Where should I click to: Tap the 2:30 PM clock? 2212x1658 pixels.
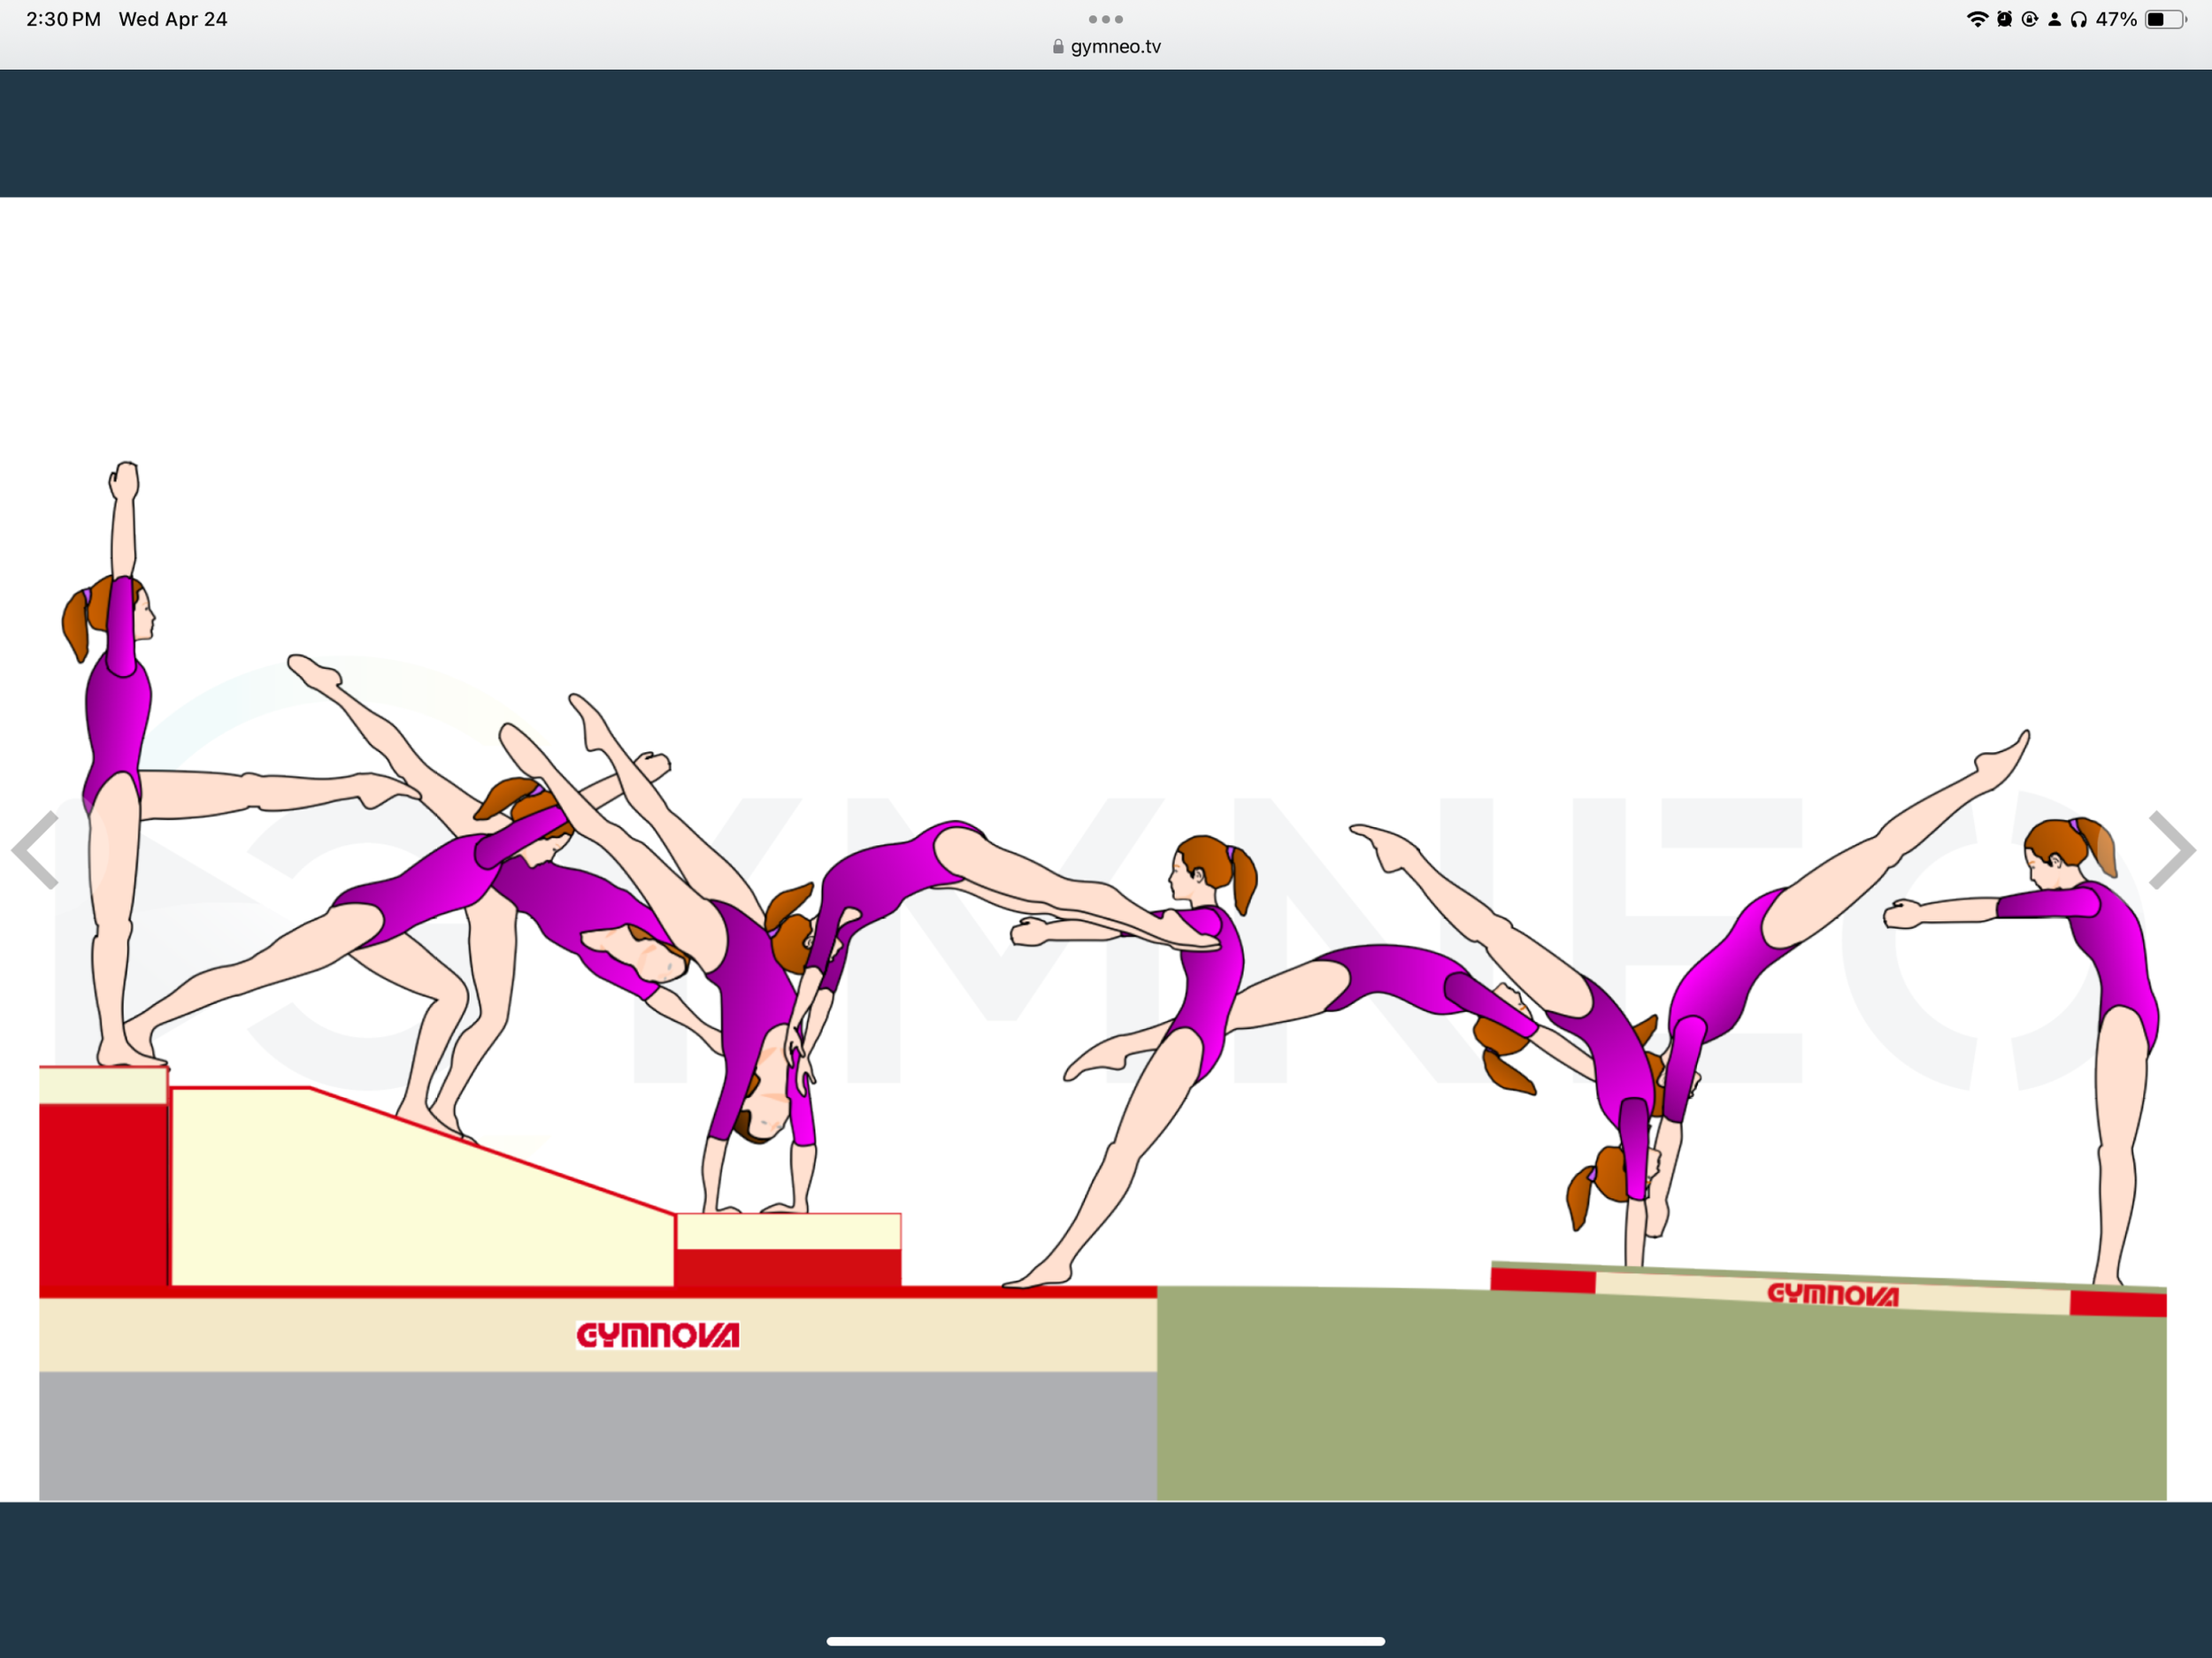pyautogui.click(x=63, y=19)
